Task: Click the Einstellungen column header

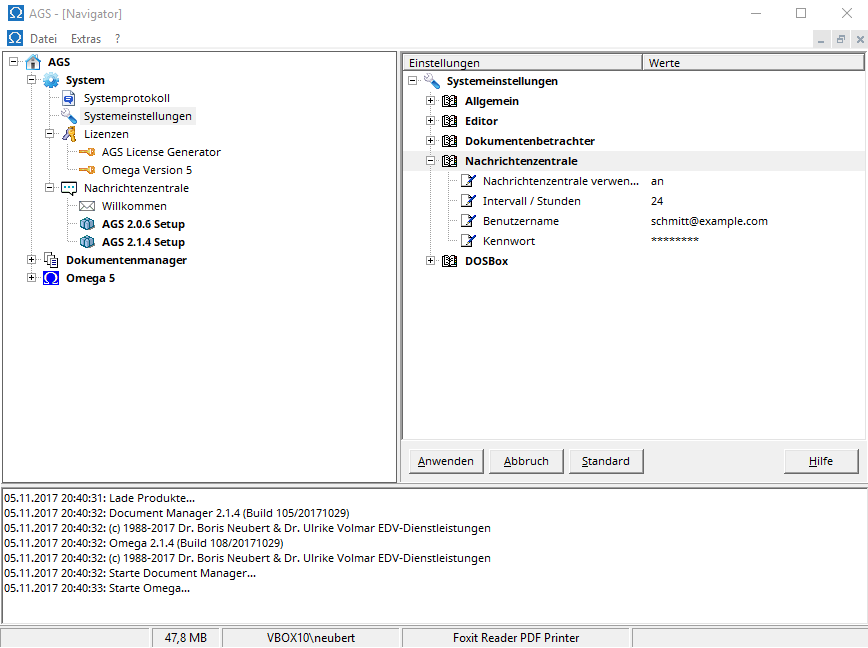Action: point(523,63)
